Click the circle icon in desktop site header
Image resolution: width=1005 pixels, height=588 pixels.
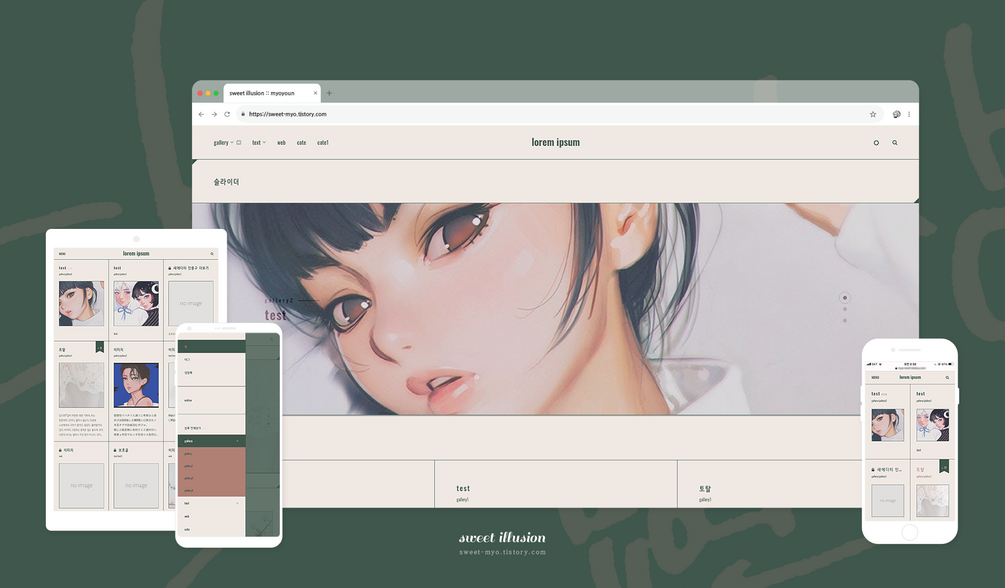[x=876, y=143]
